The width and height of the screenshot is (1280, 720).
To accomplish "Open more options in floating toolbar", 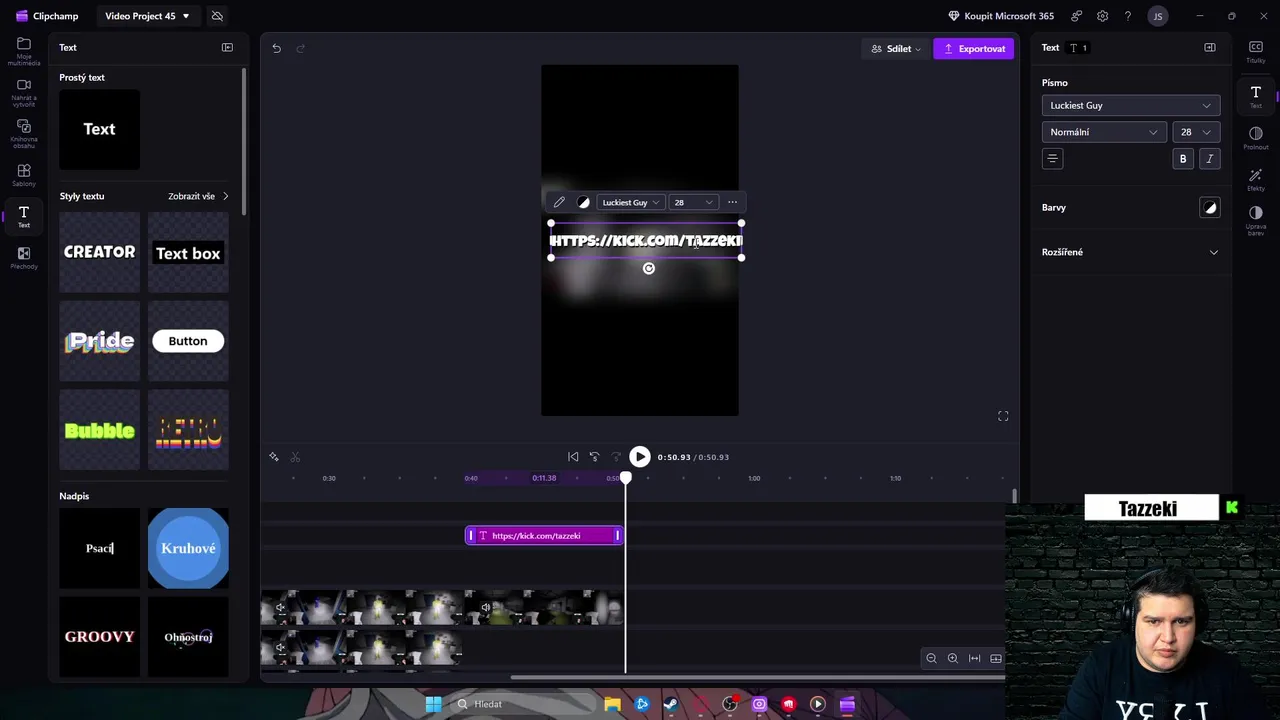I will coord(732,202).
